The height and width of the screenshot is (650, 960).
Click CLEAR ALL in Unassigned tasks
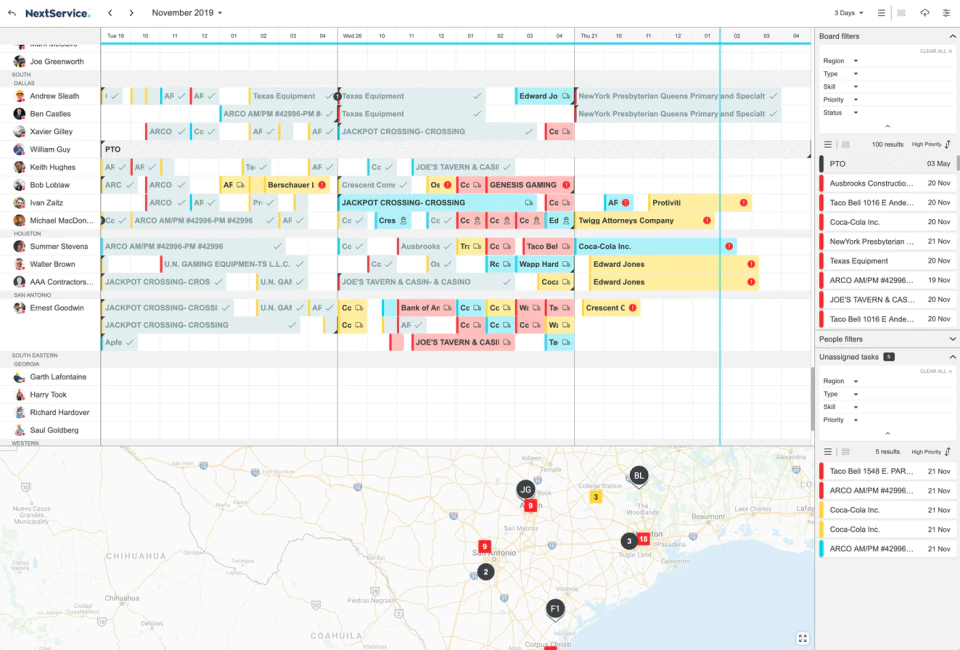point(936,372)
